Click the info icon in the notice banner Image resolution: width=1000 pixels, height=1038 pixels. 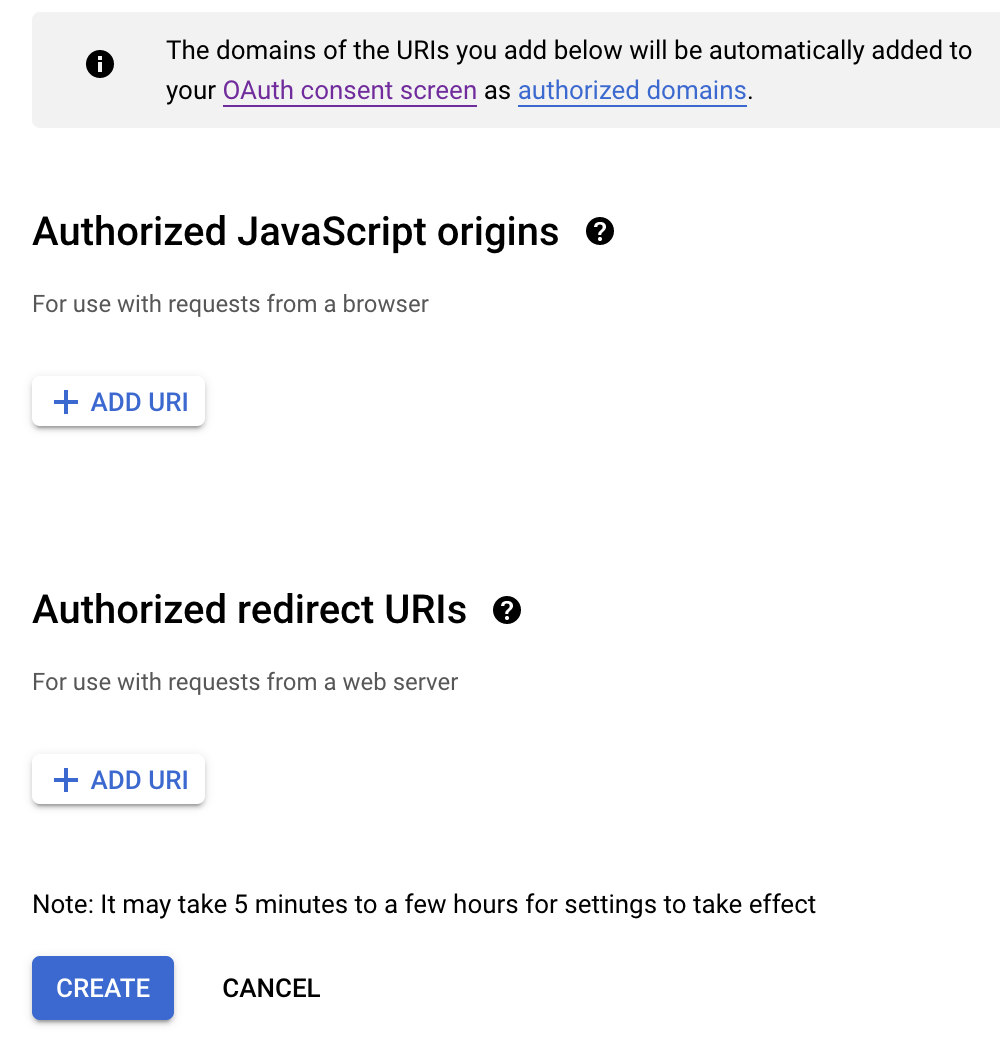coord(99,64)
